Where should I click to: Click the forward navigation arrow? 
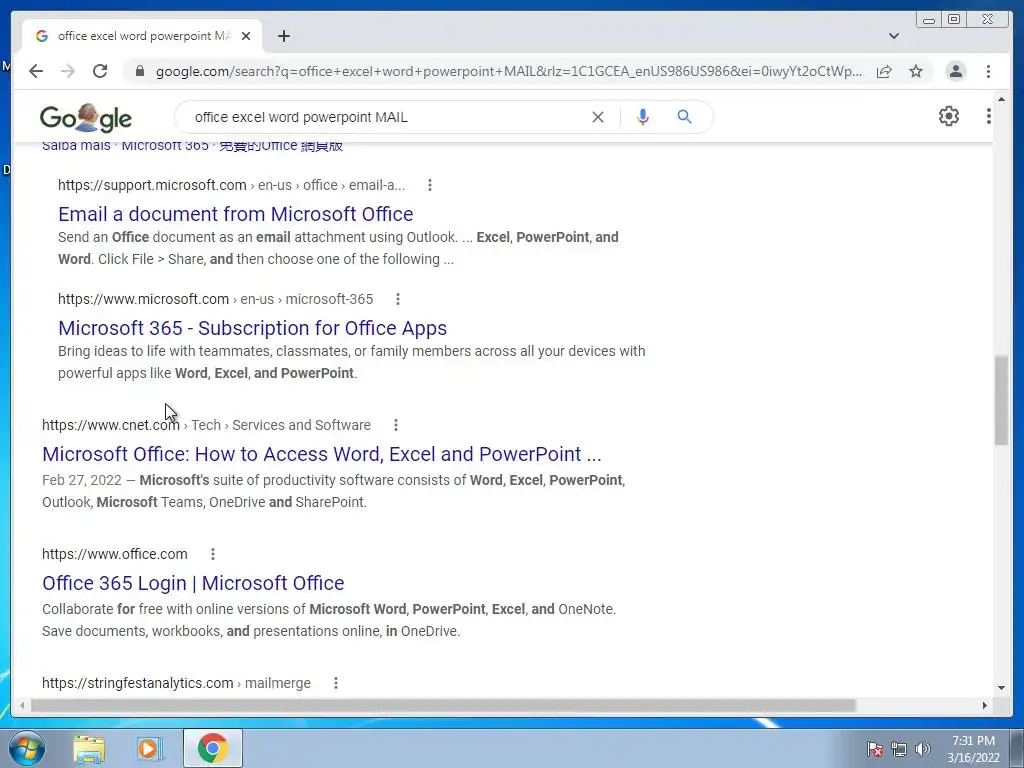tap(68, 71)
